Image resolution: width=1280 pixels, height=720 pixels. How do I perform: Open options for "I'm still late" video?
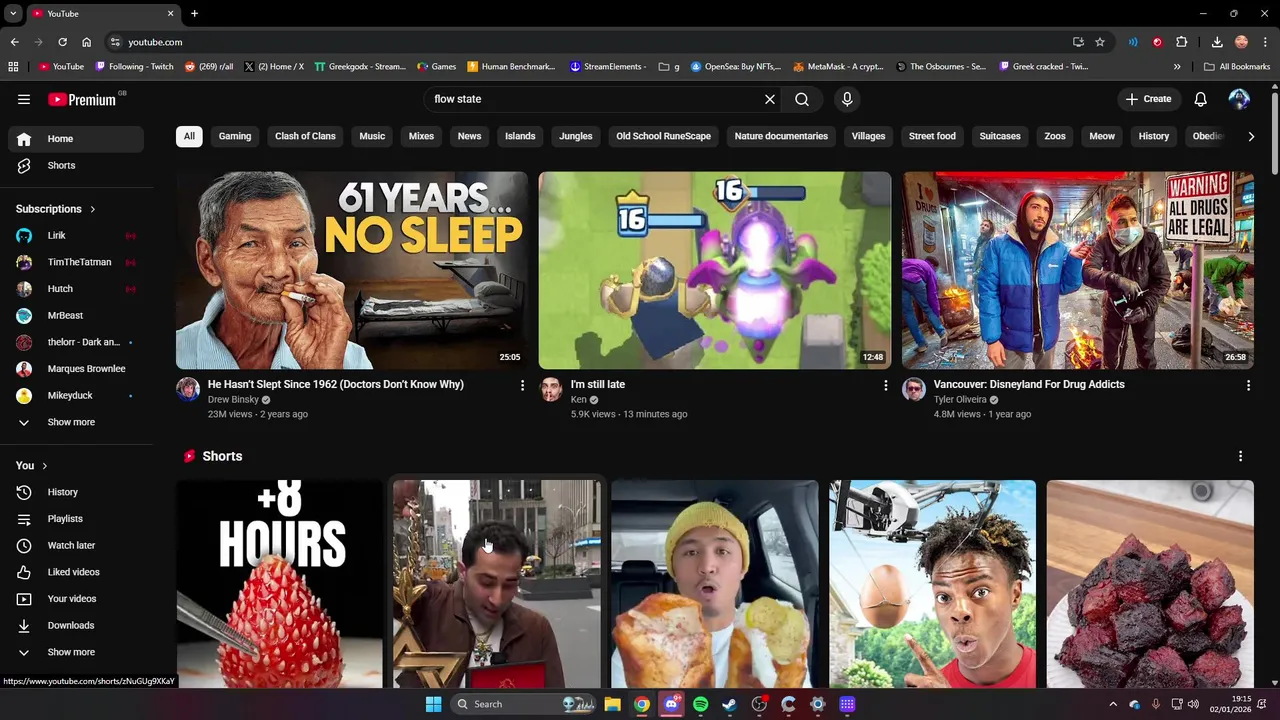pos(885,385)
